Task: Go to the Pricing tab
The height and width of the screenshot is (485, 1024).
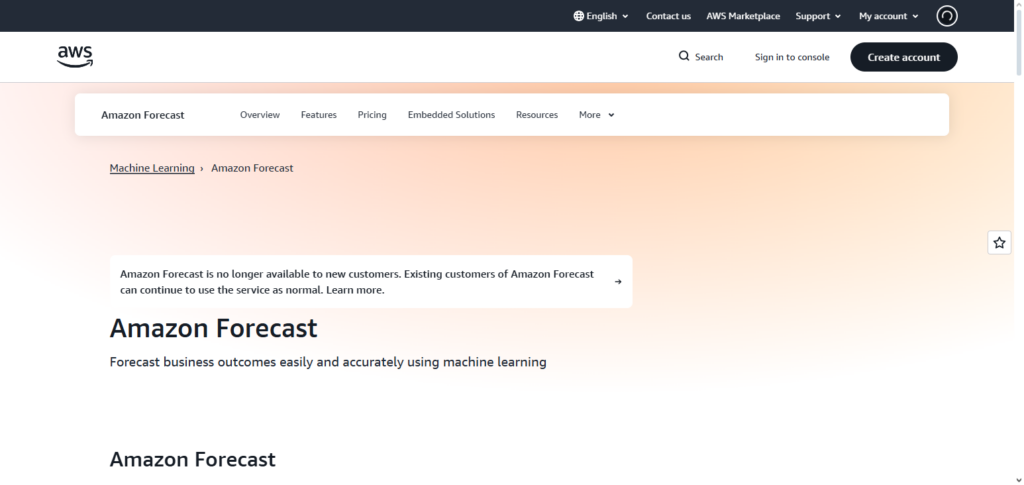Action: tap(372, 115)
